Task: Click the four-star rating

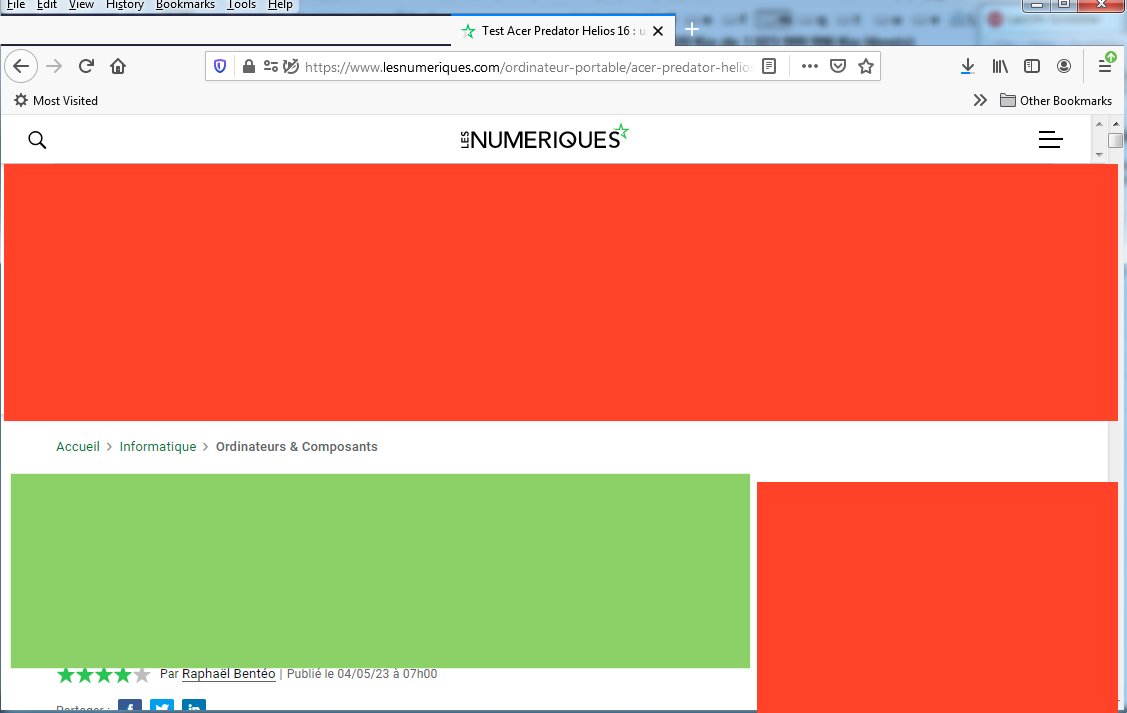Action: pyautogui.click(x=104, y=674)
